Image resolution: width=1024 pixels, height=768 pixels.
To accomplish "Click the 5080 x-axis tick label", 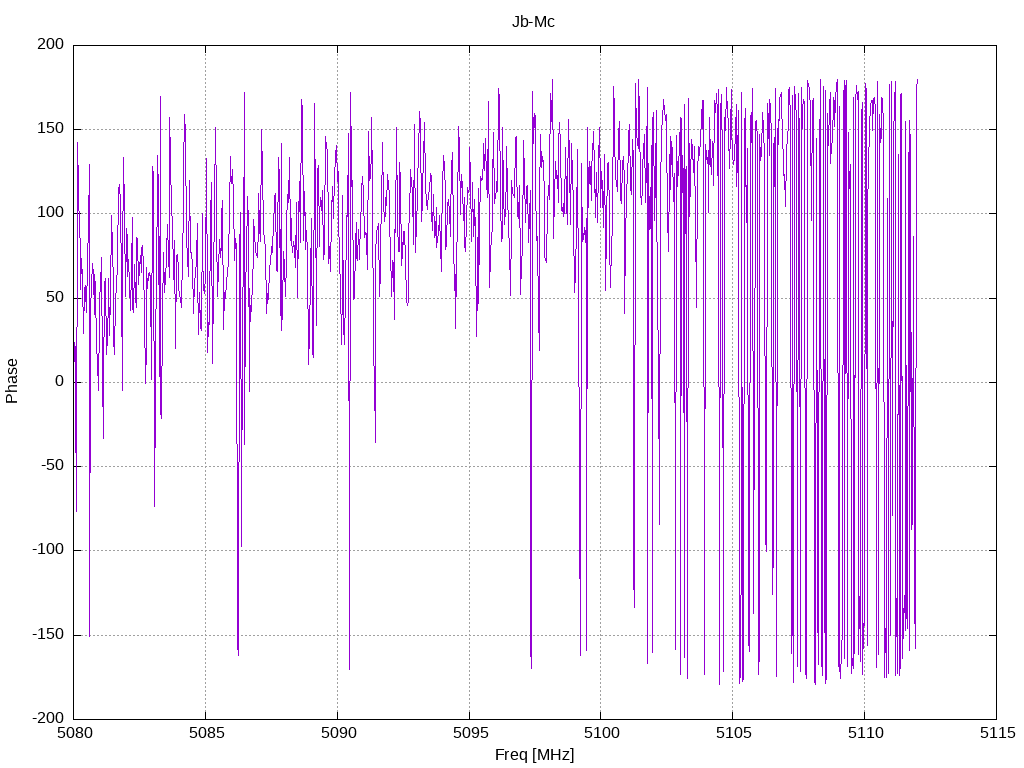I will click(75, 733).
